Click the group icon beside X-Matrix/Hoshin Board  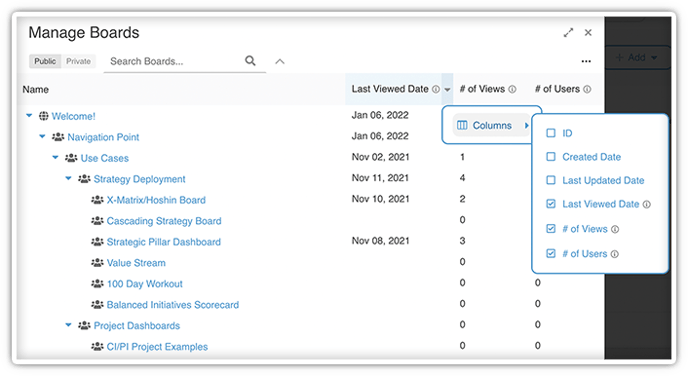click(x=97, y=200)
